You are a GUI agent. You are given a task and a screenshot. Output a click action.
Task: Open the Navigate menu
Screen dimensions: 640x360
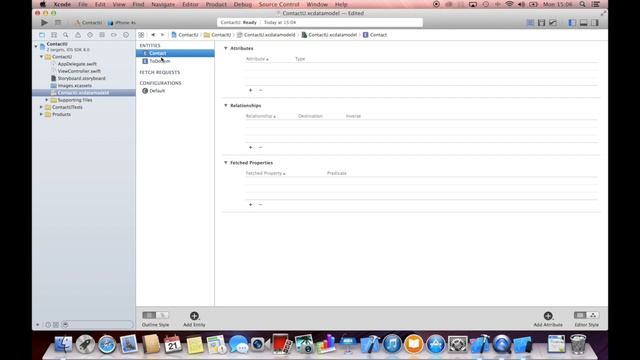(x=163, y=4)
